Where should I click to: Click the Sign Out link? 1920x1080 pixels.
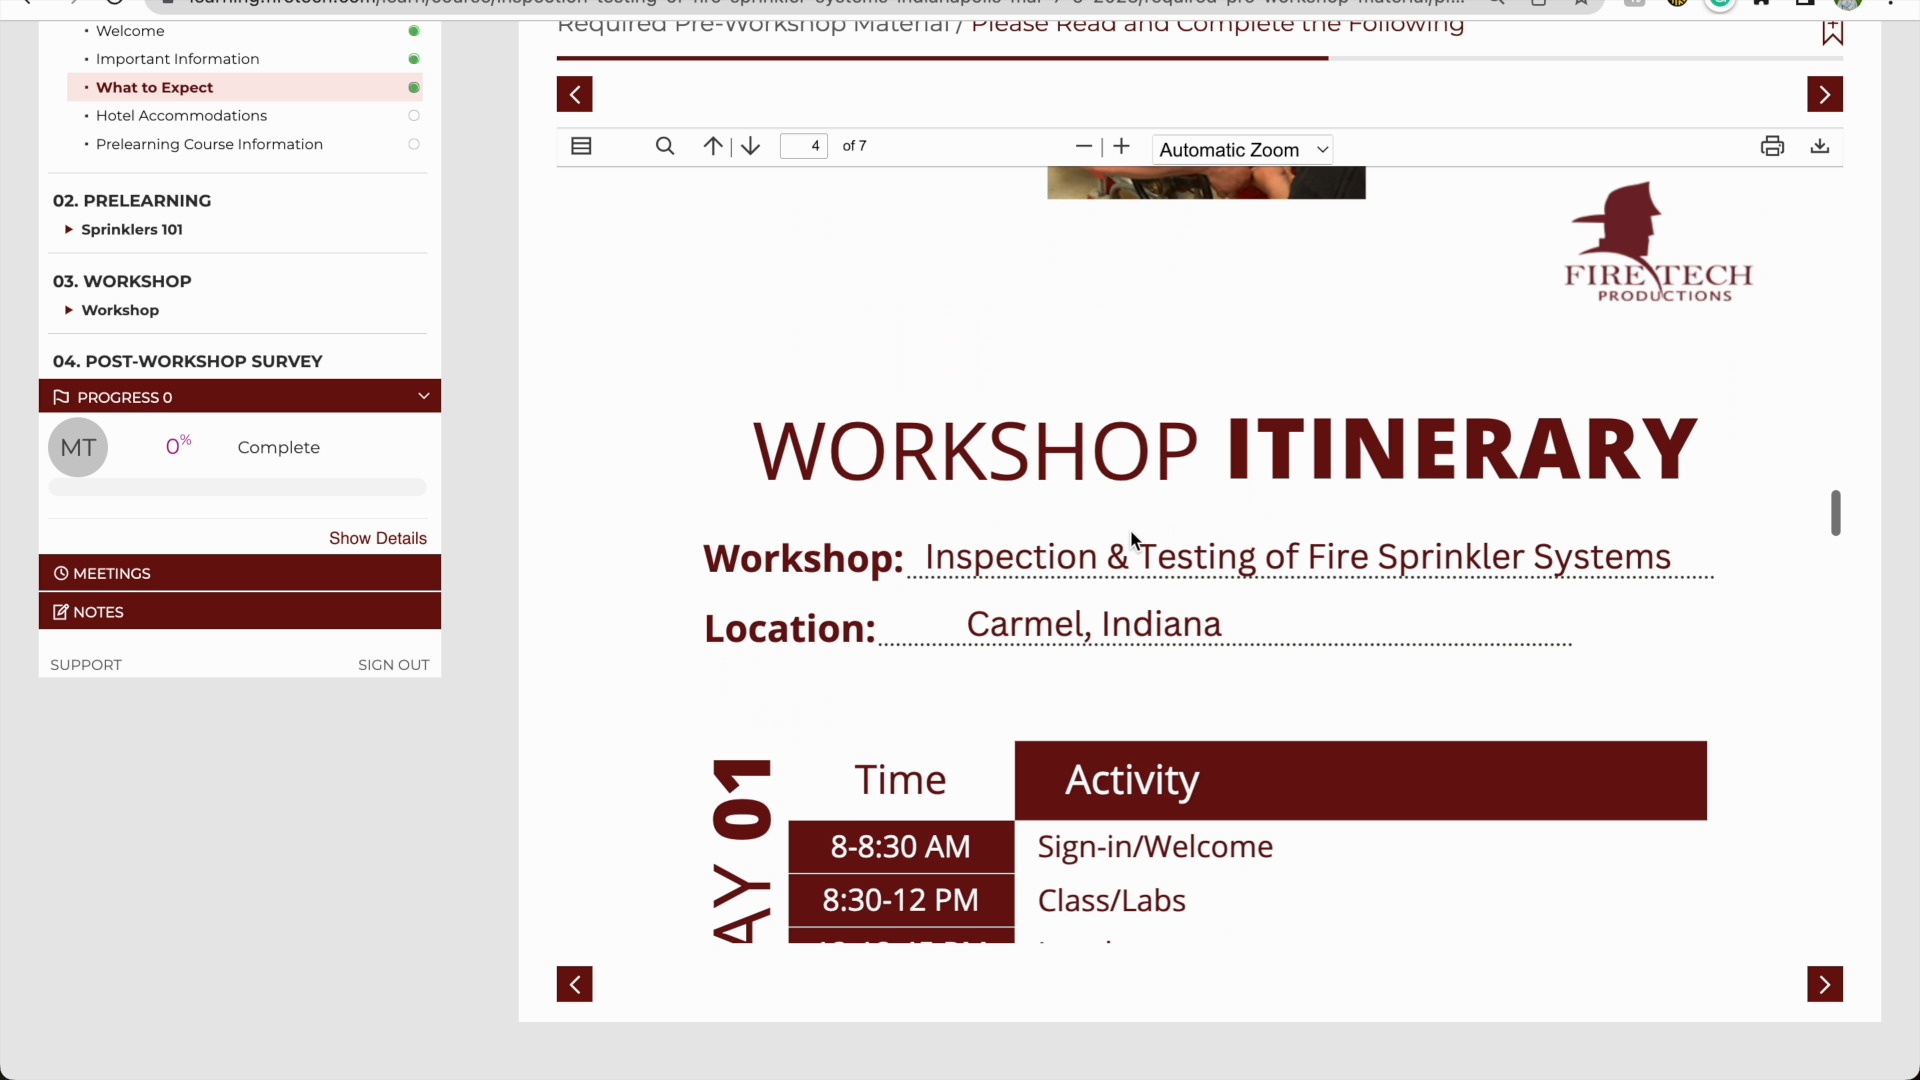point(394,665)
